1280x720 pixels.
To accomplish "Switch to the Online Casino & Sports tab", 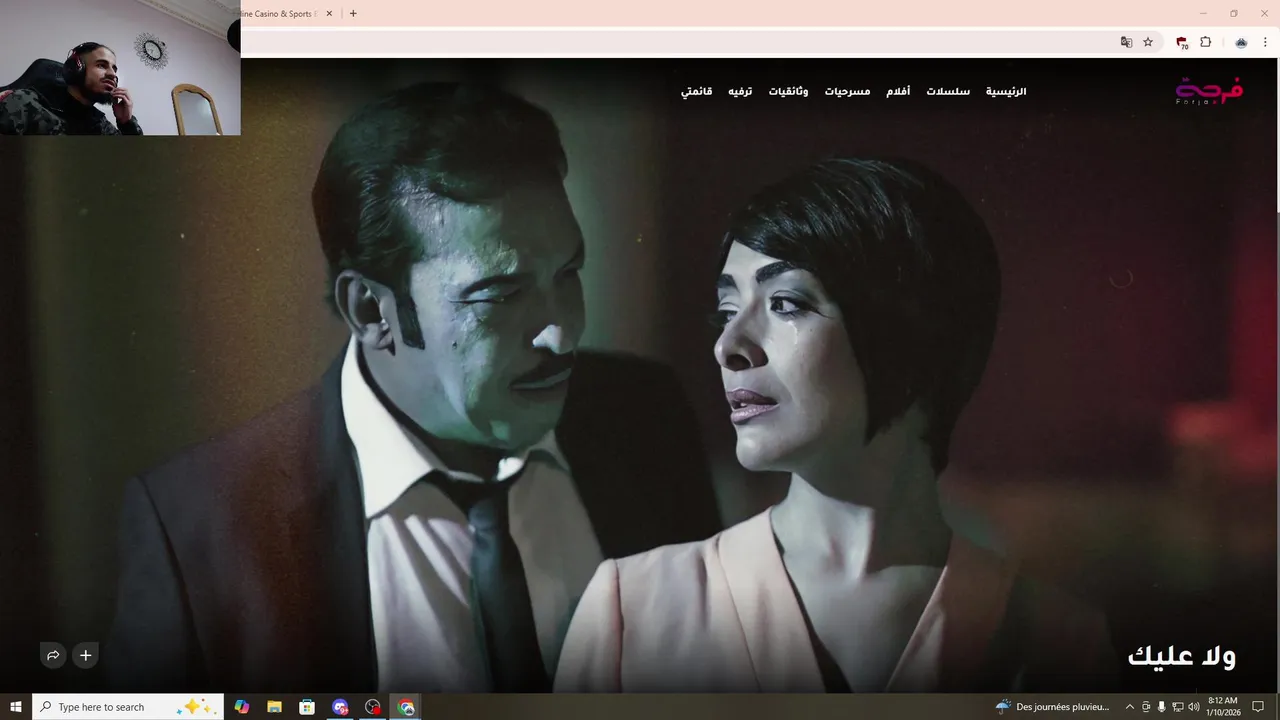I will (x=280, y=14).
